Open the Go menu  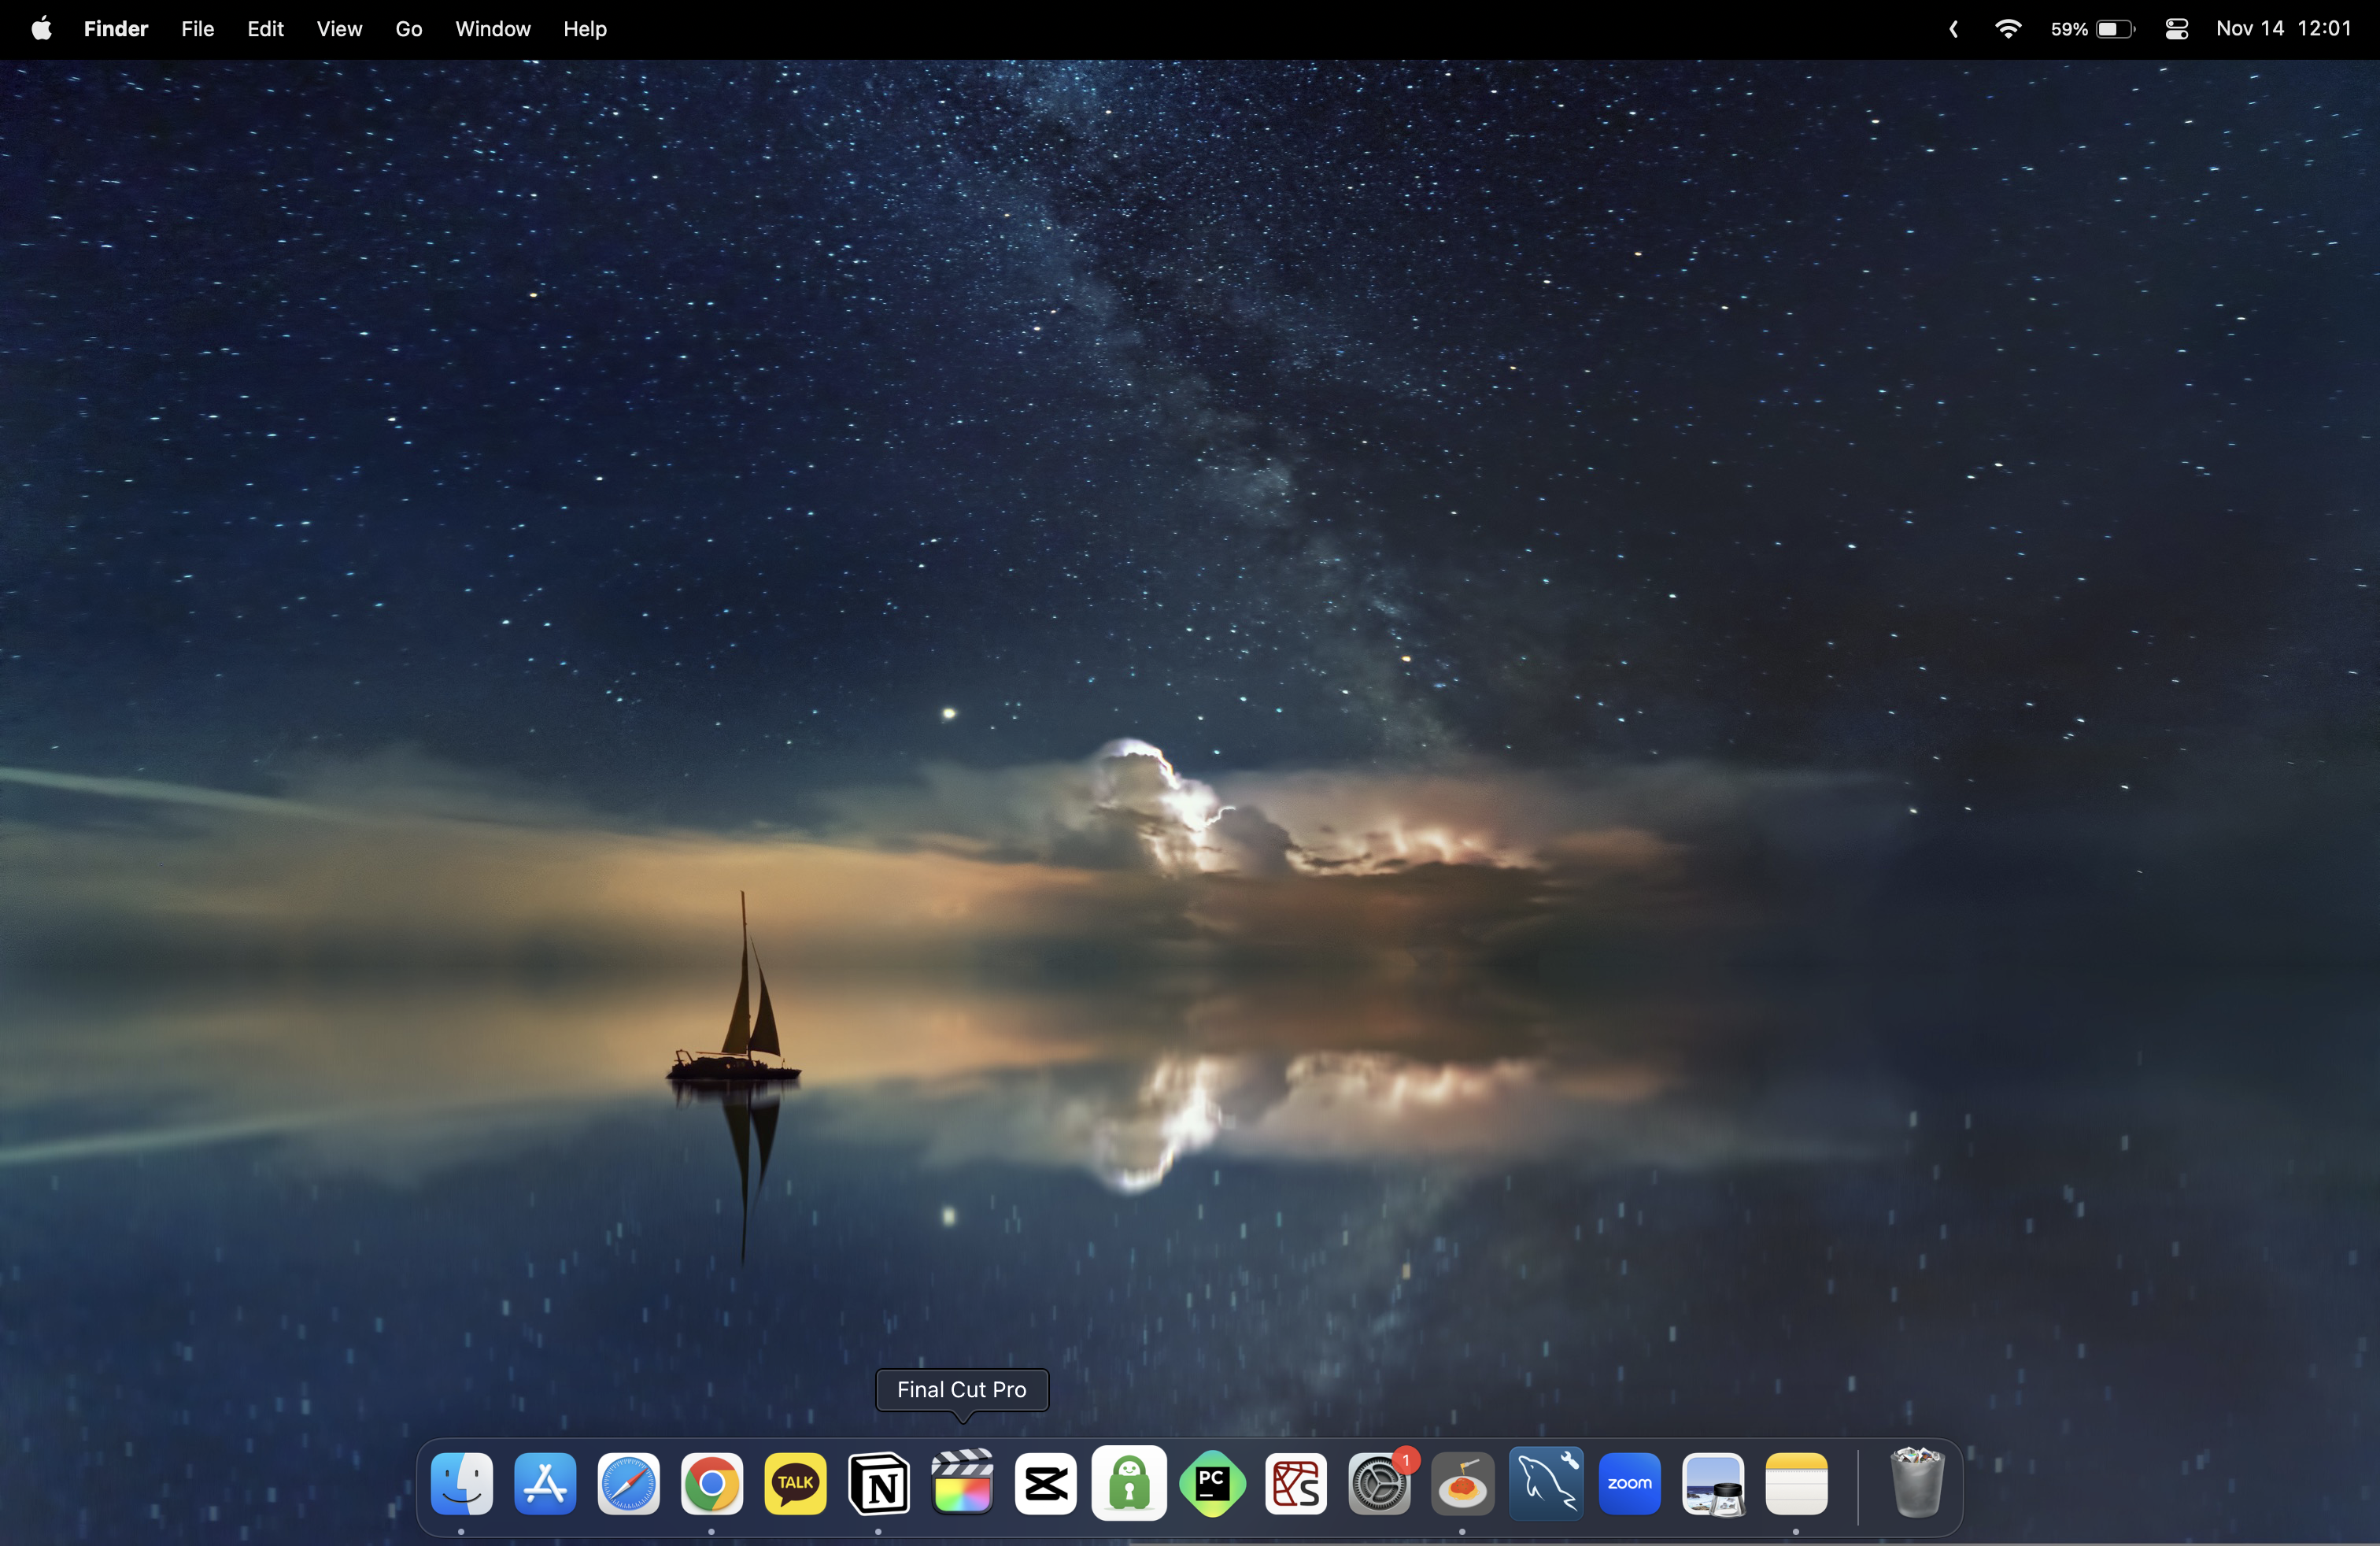[x=408, y=29]
